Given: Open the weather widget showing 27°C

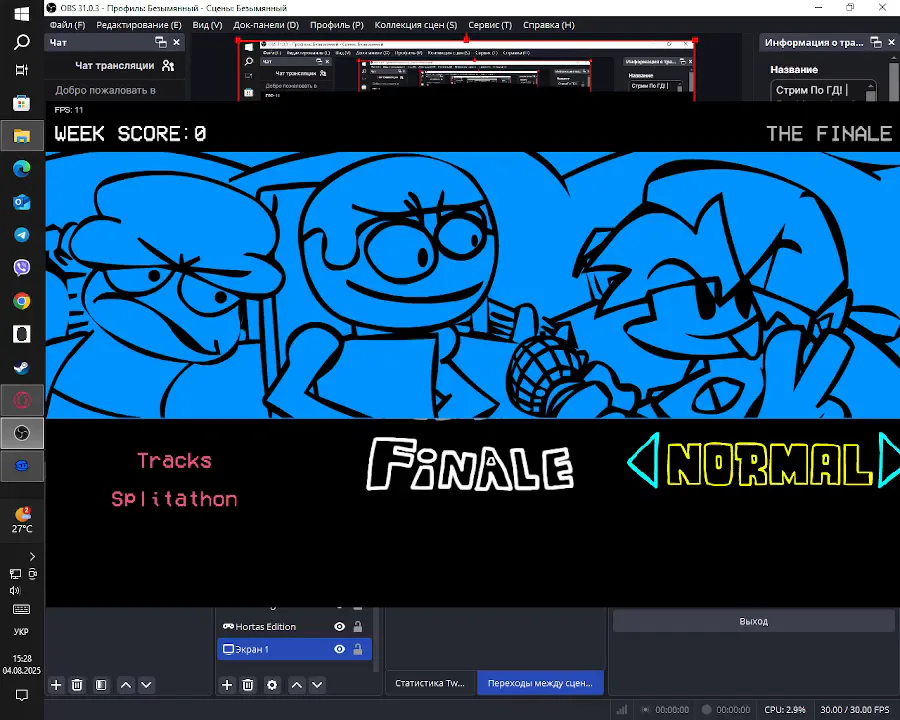Looking at the screenshot, I should [x=22, y=520].
